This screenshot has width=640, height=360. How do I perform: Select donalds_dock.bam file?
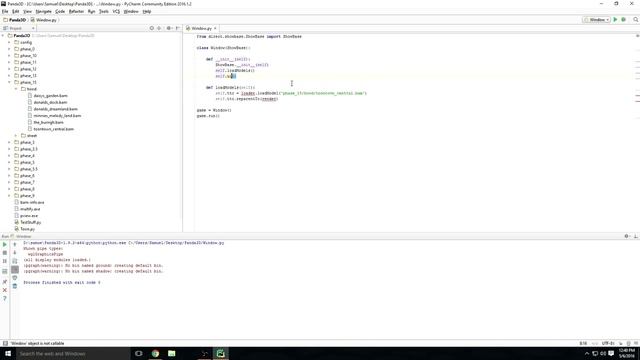(x=50, y=102)
